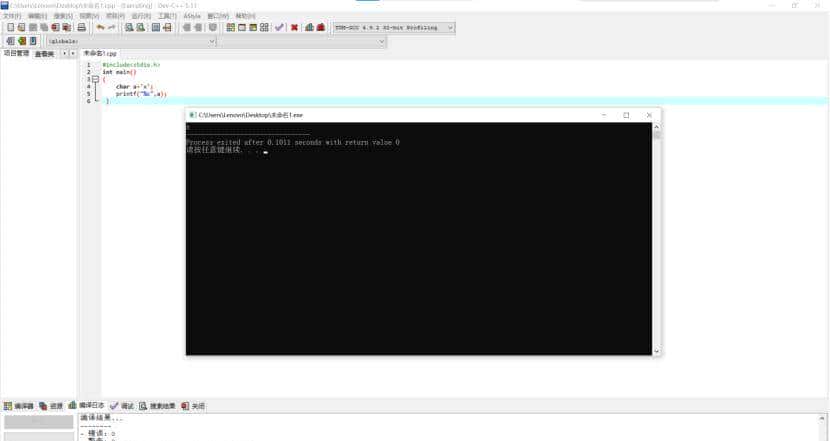This screenshot has width=830, height=441.
Task: Minimize the console window
Action: [604, 115]
